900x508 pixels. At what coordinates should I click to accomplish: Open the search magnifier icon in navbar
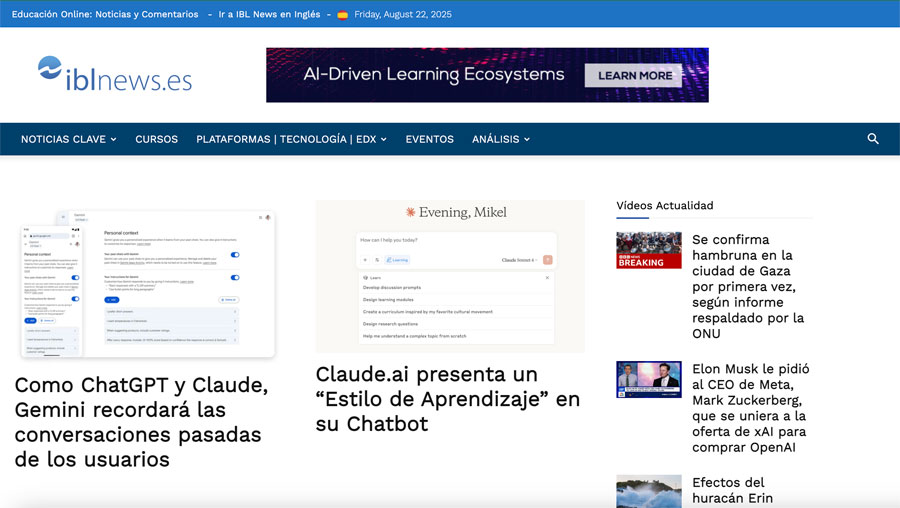872,139
